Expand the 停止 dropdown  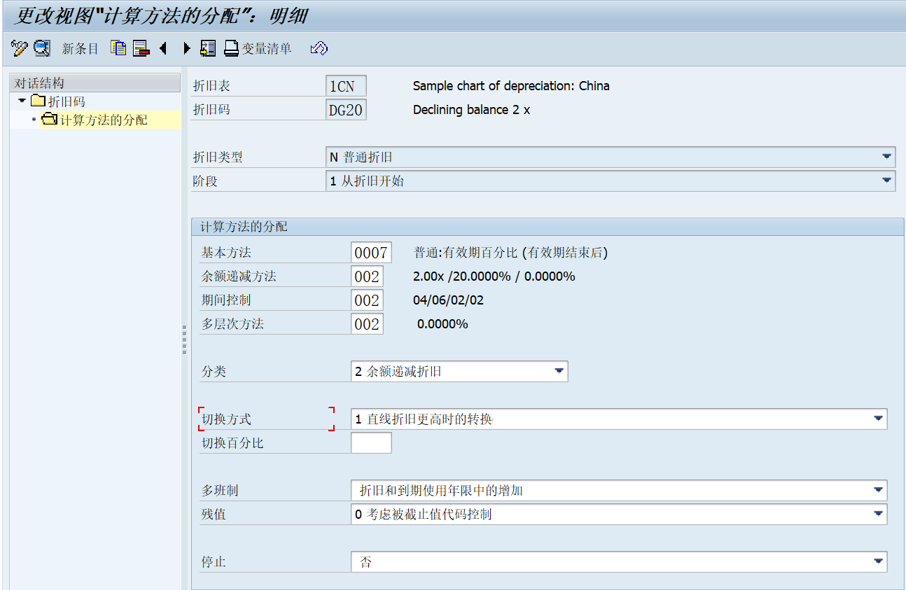pos(879,562)
